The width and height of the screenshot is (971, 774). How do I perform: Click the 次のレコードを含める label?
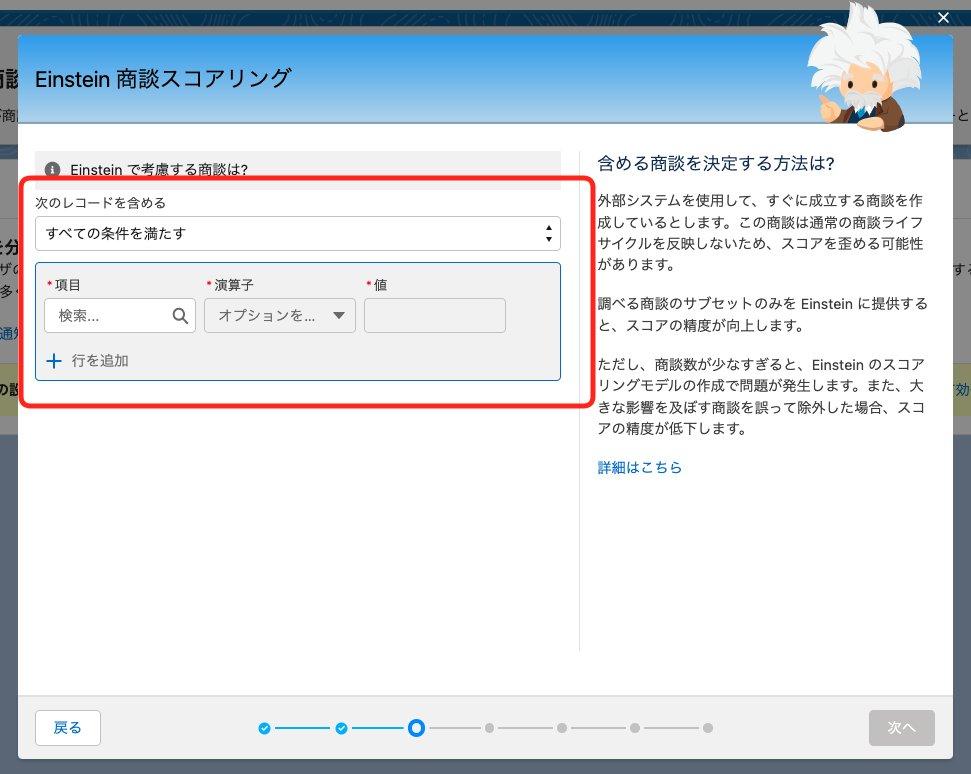(100, 202)
